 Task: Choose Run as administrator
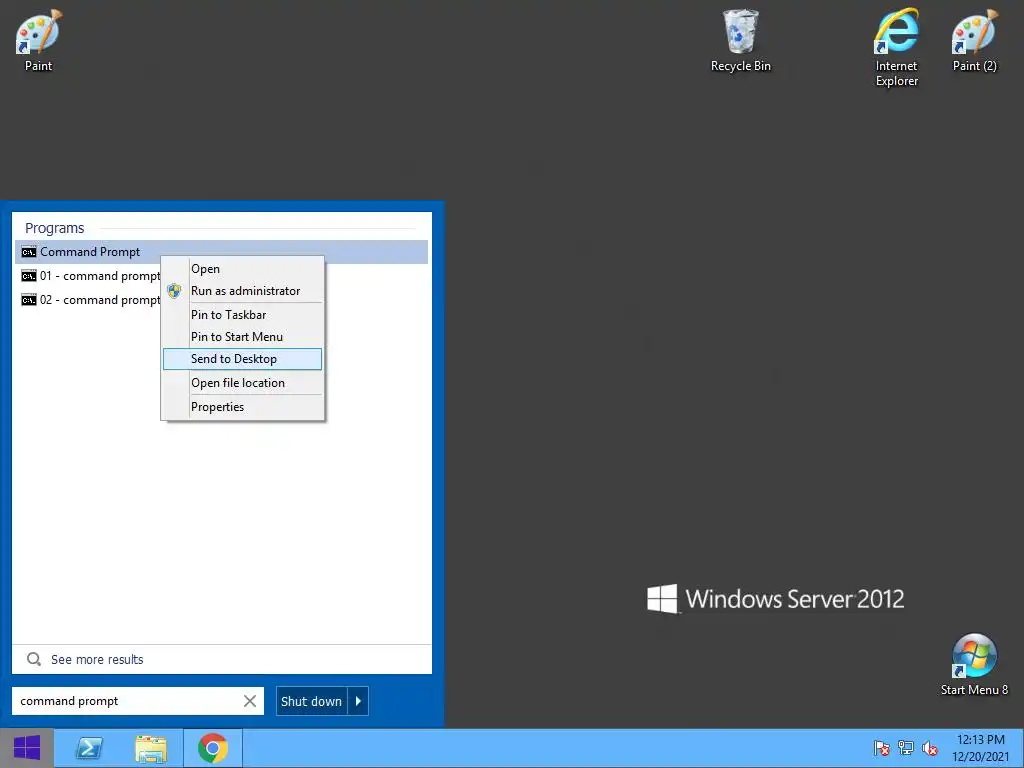[x=242, y=291]
